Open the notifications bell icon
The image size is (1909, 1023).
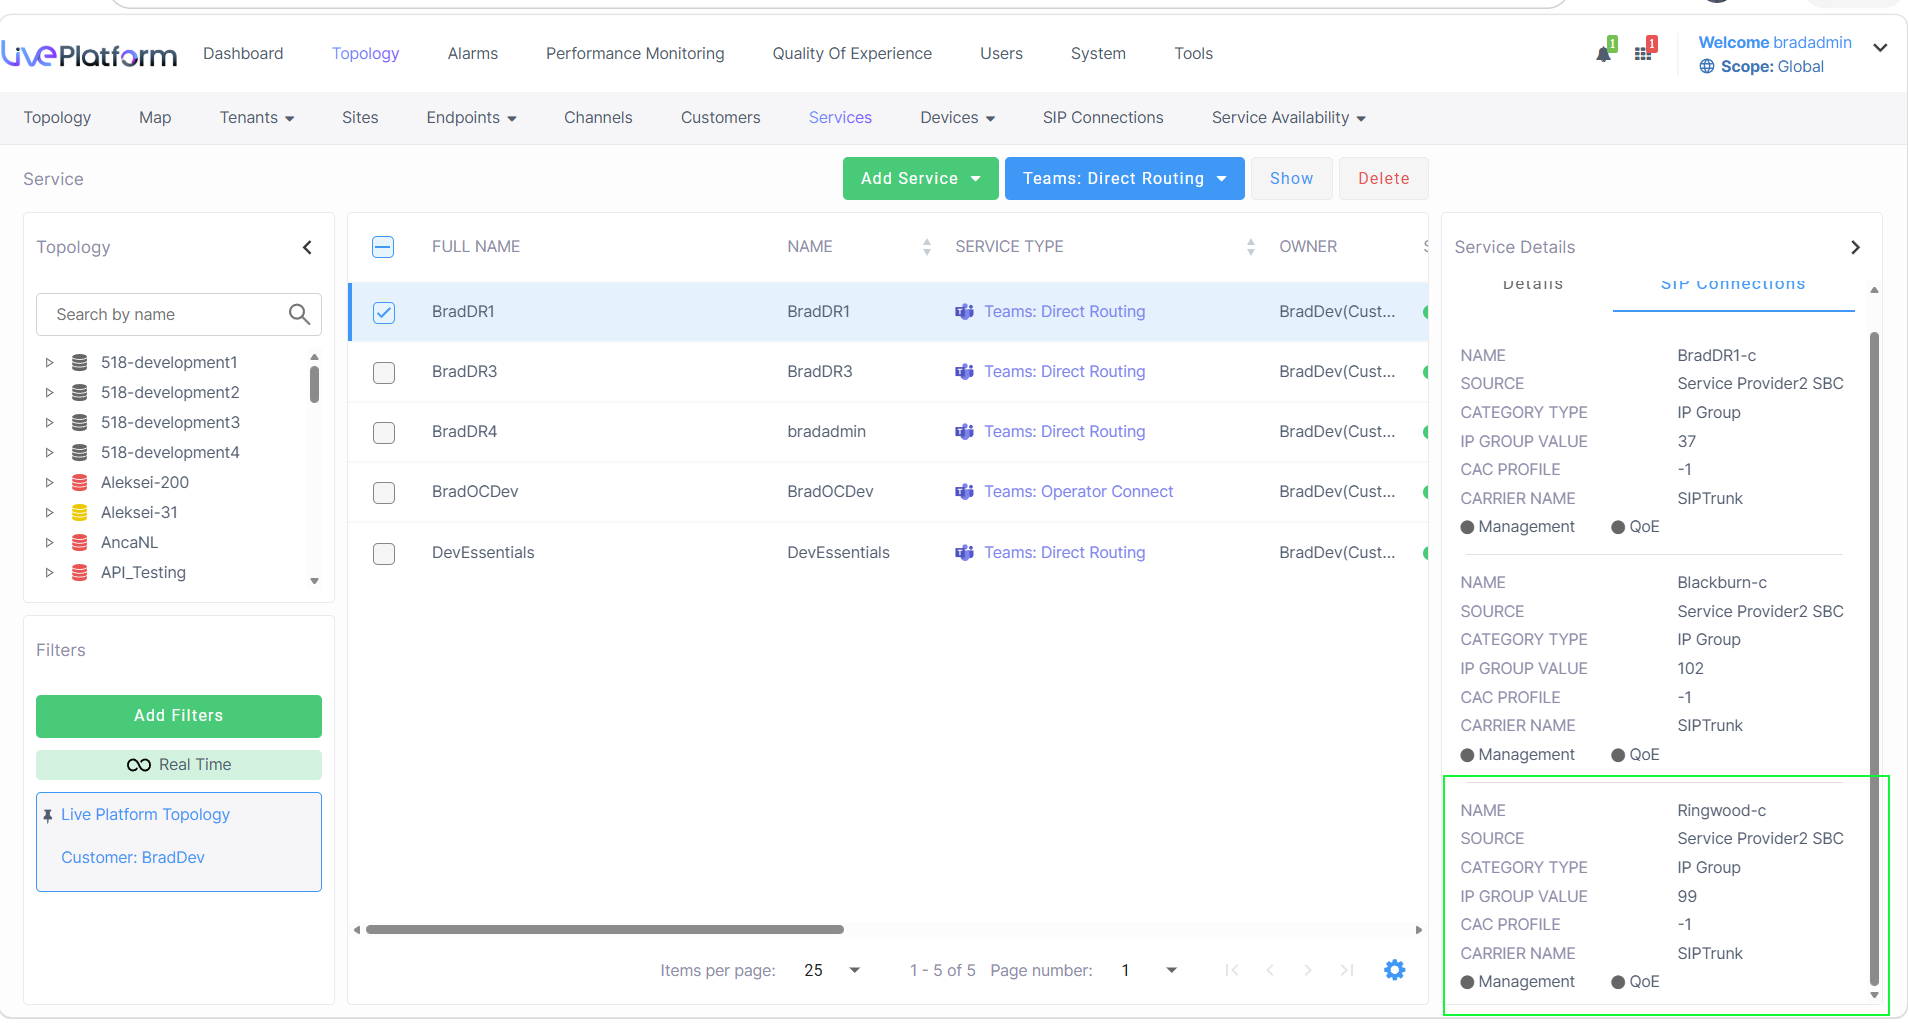[1604, 52]
